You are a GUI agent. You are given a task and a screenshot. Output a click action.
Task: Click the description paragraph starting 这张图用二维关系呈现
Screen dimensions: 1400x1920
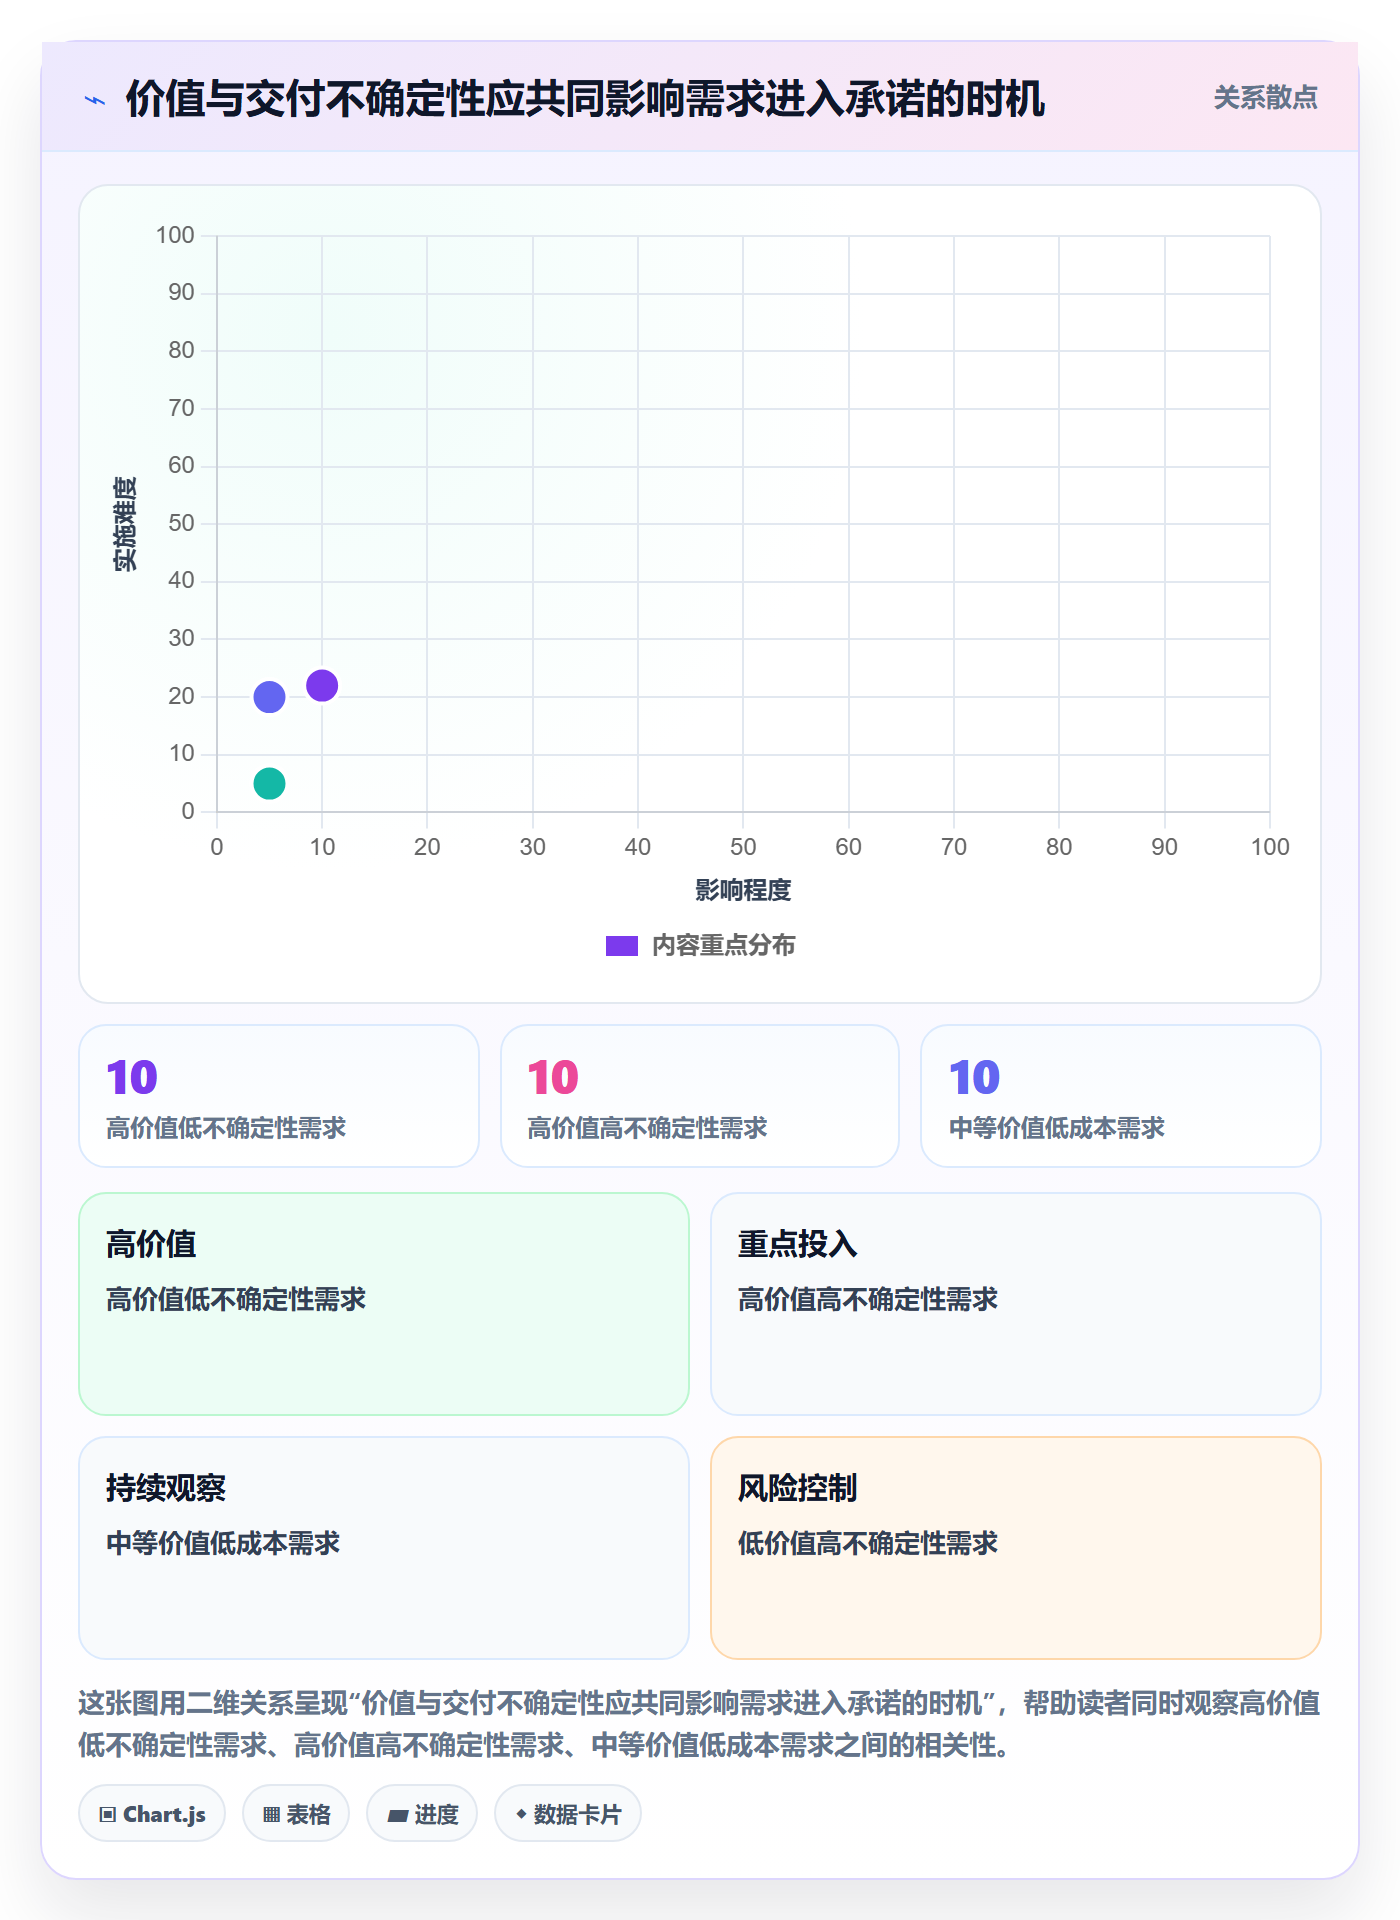click(700, 1724)
